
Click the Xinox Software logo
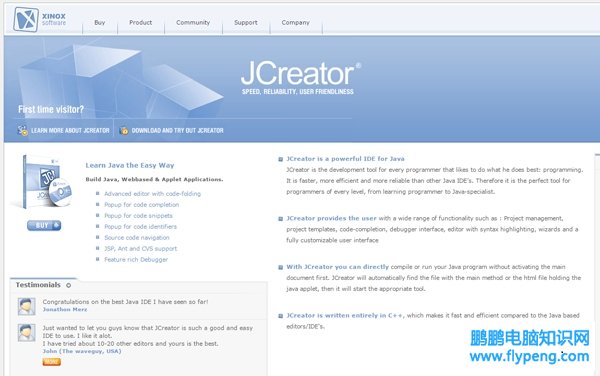pos(40,19)
